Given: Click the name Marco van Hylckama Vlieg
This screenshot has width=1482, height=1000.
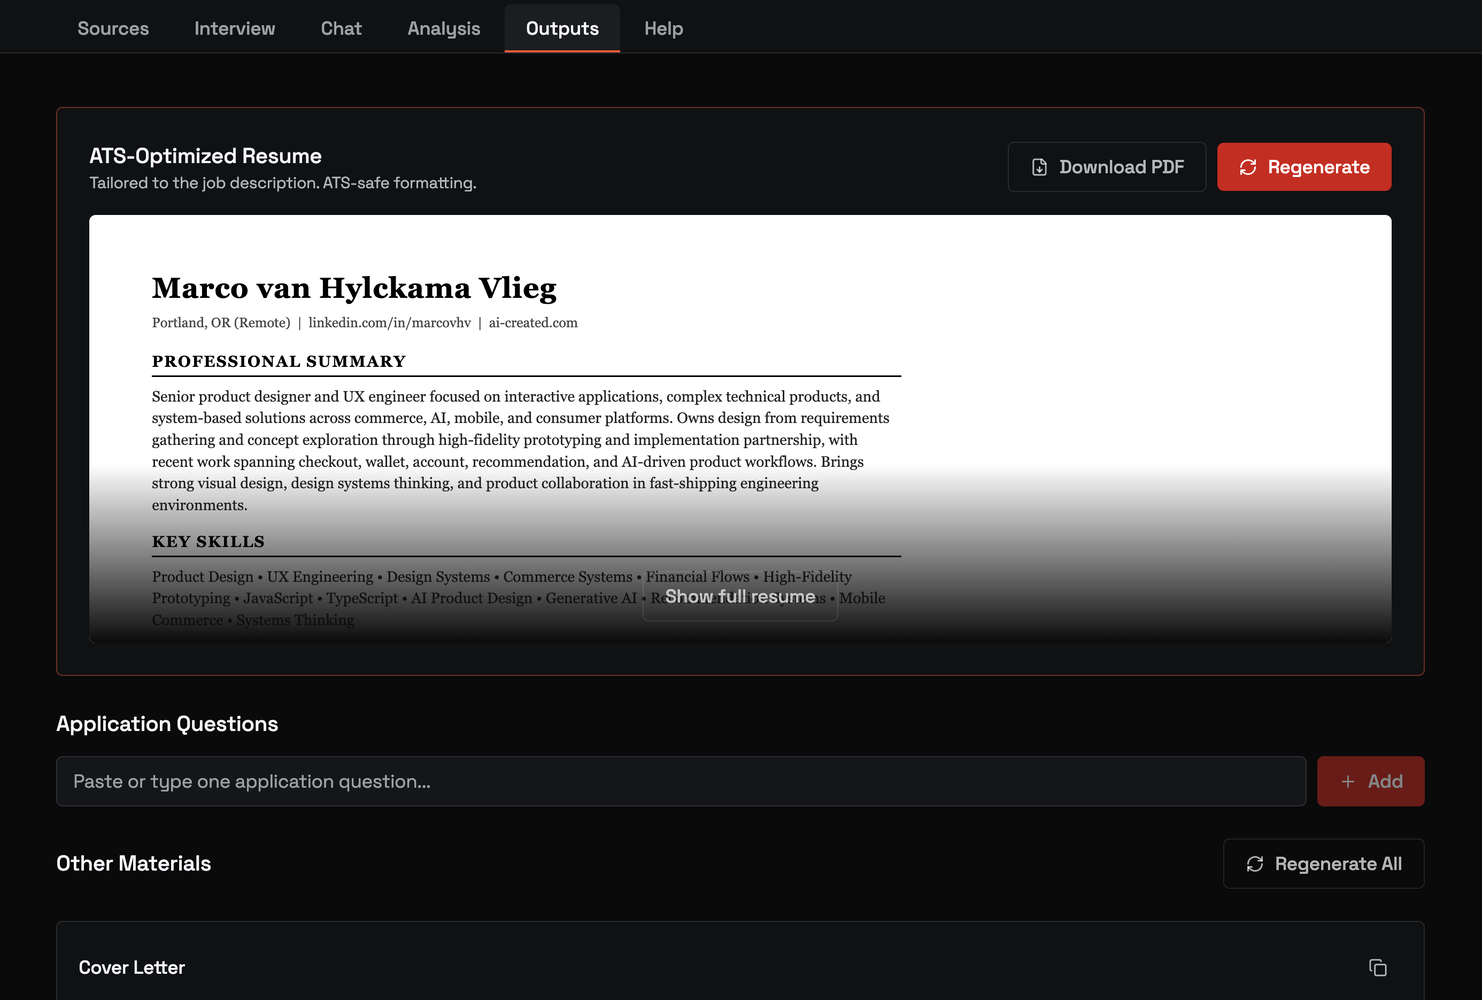Looking at the screenshot, I should pyautogui.click(x=354, y=288).
